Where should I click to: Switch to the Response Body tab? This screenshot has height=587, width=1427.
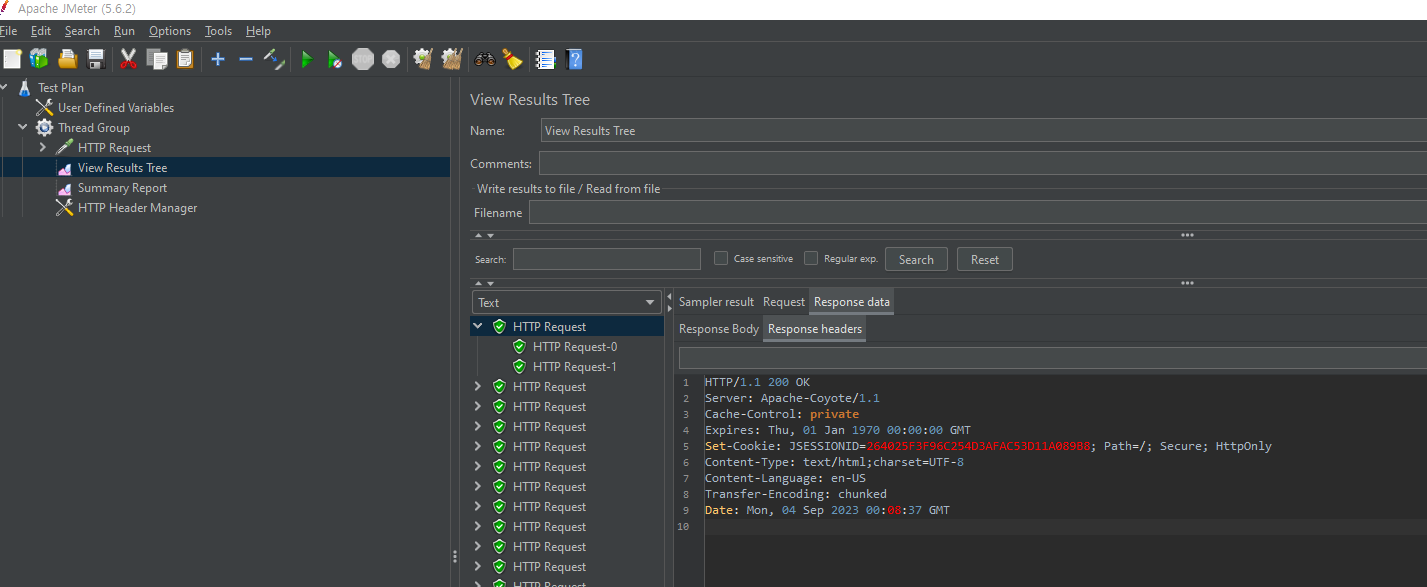pyautogui.click(x=719, y=329)
